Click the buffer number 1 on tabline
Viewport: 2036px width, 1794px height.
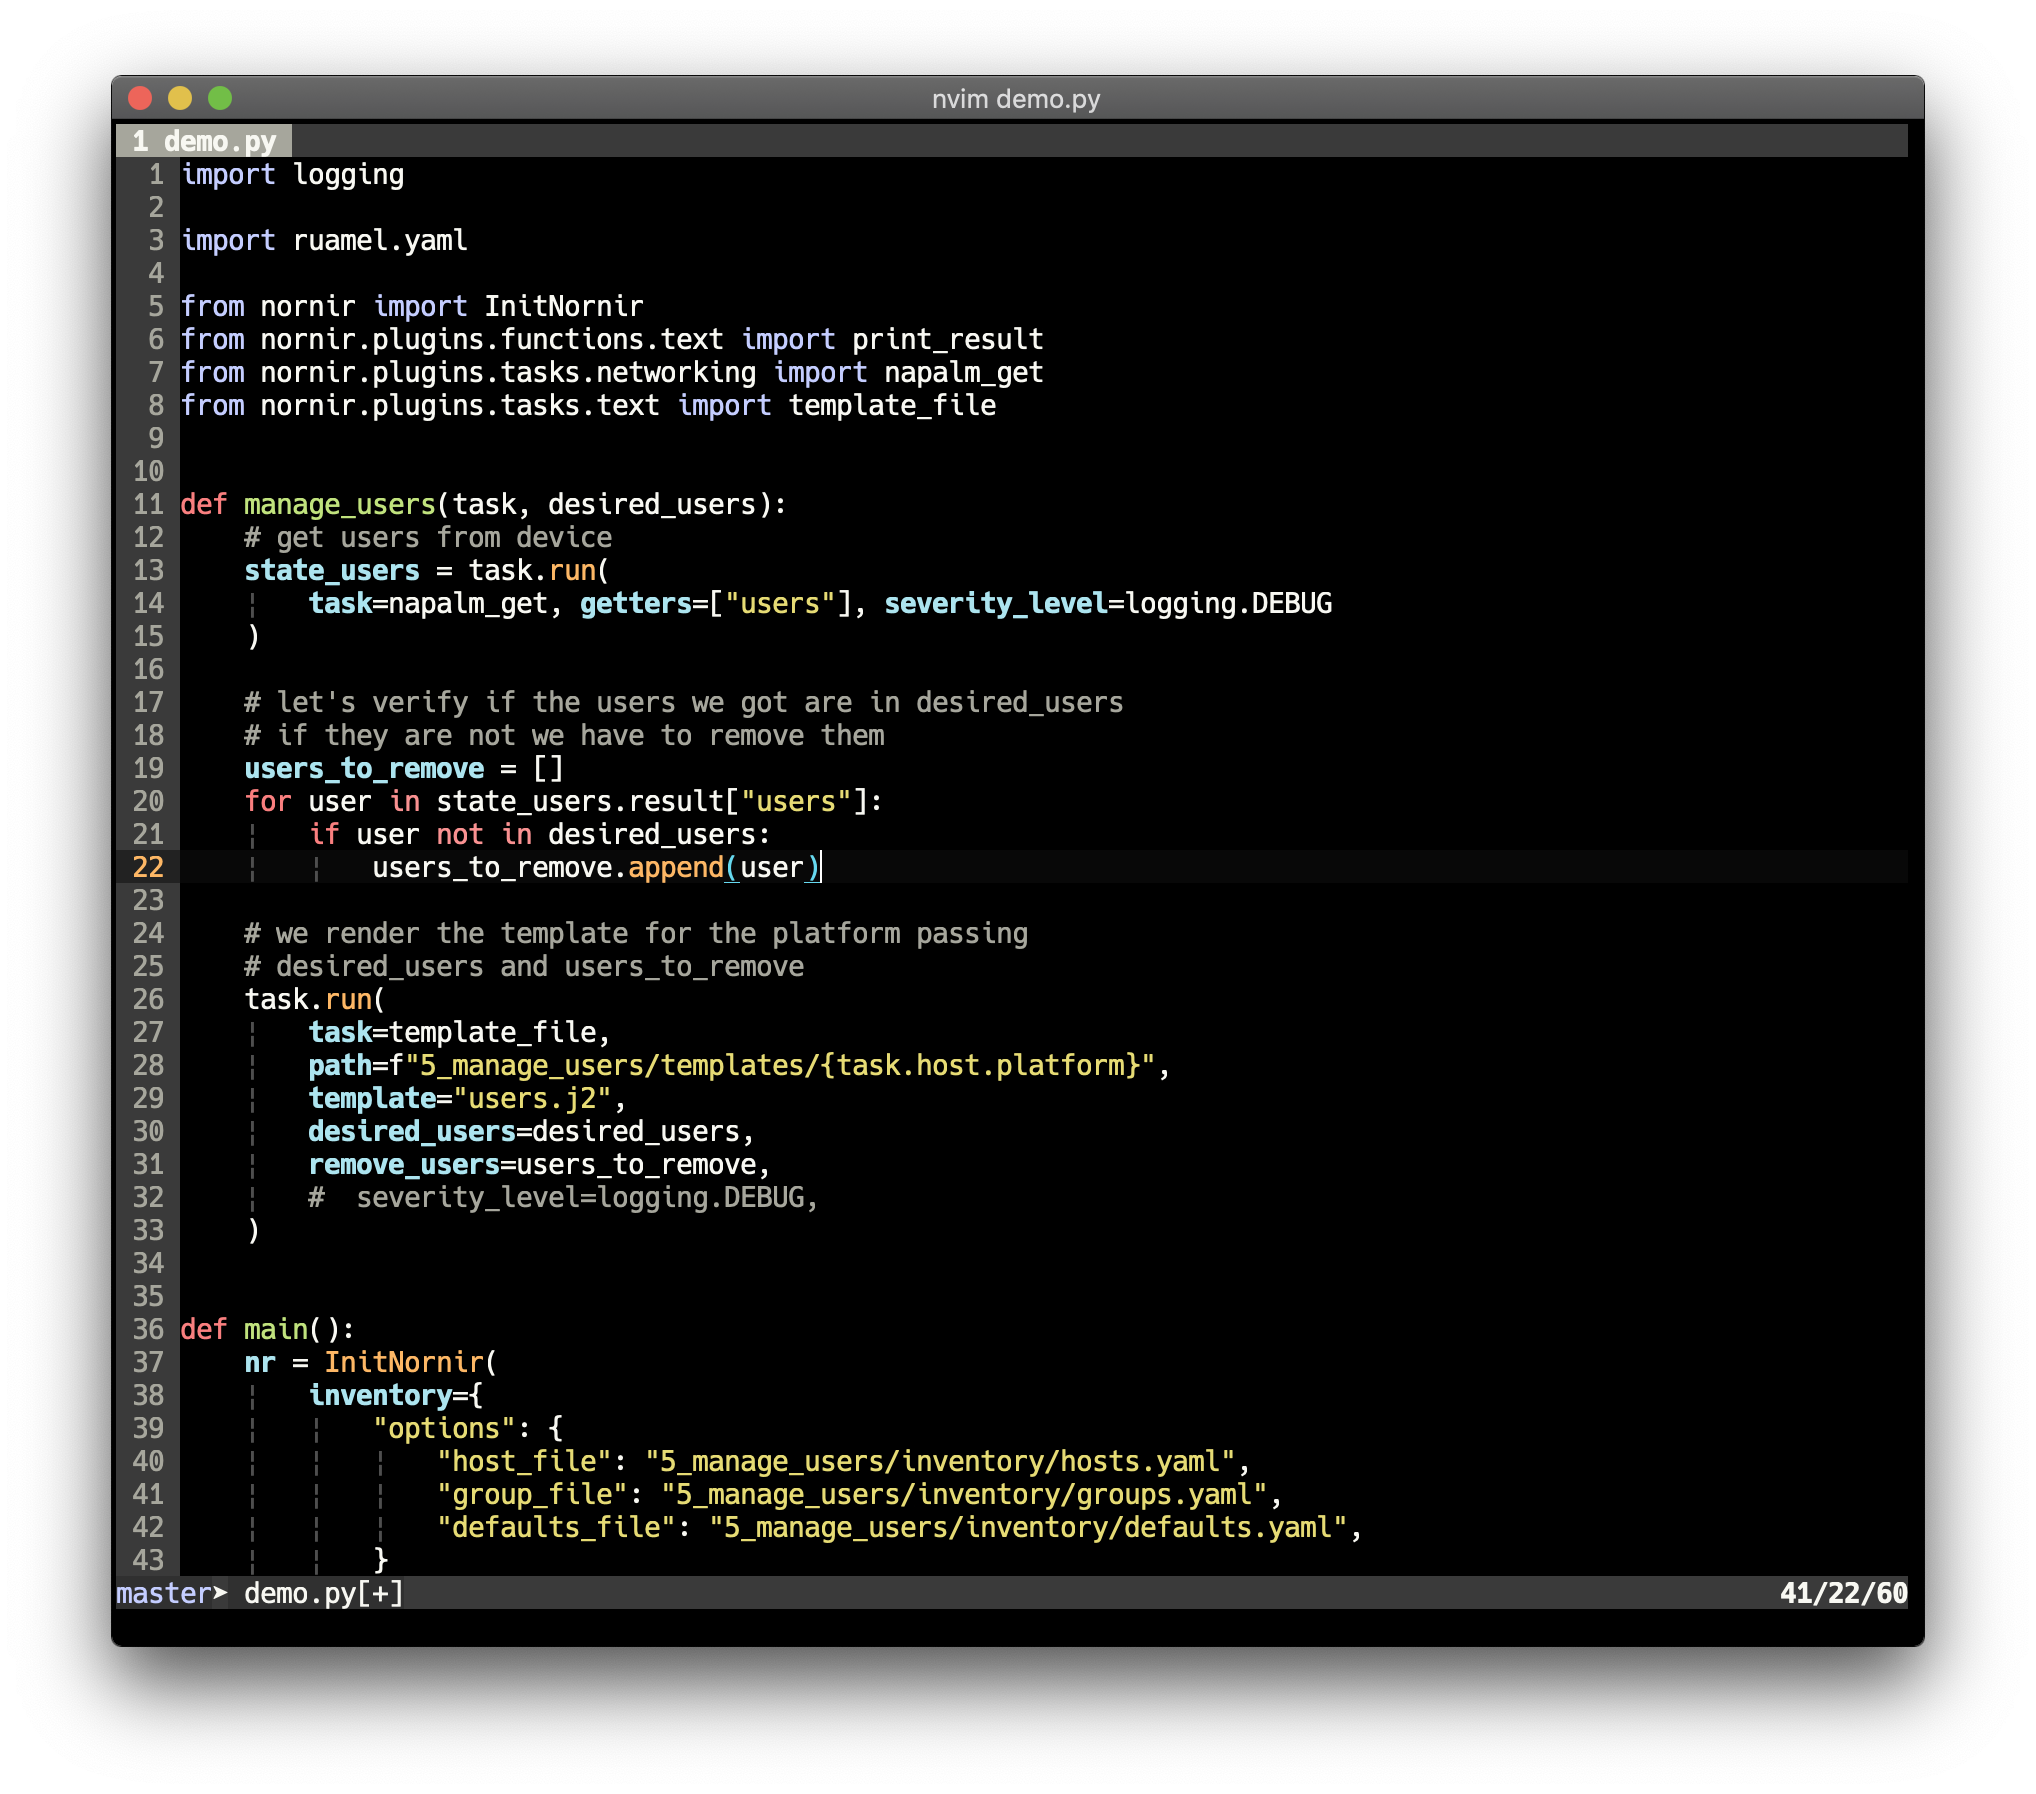pos(141,142)
